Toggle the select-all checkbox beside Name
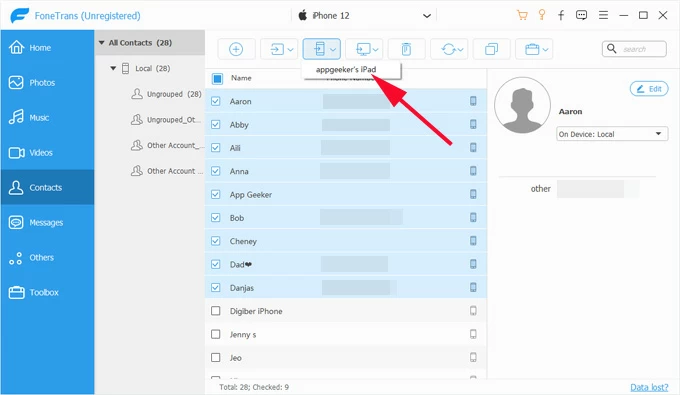The width and height of the screenshot is (680, 395). click(217, 78)
